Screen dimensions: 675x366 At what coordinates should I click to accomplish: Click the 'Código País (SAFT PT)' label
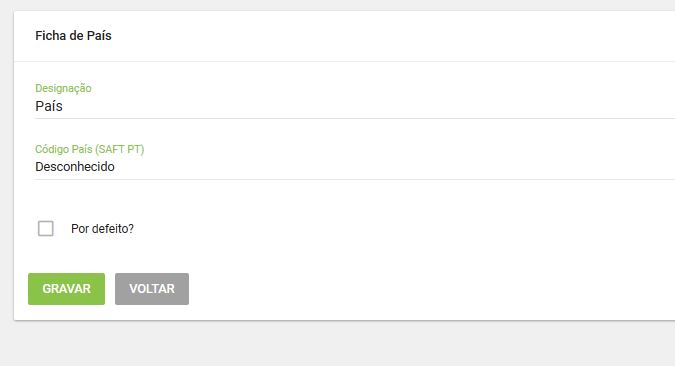pos(90,149)
